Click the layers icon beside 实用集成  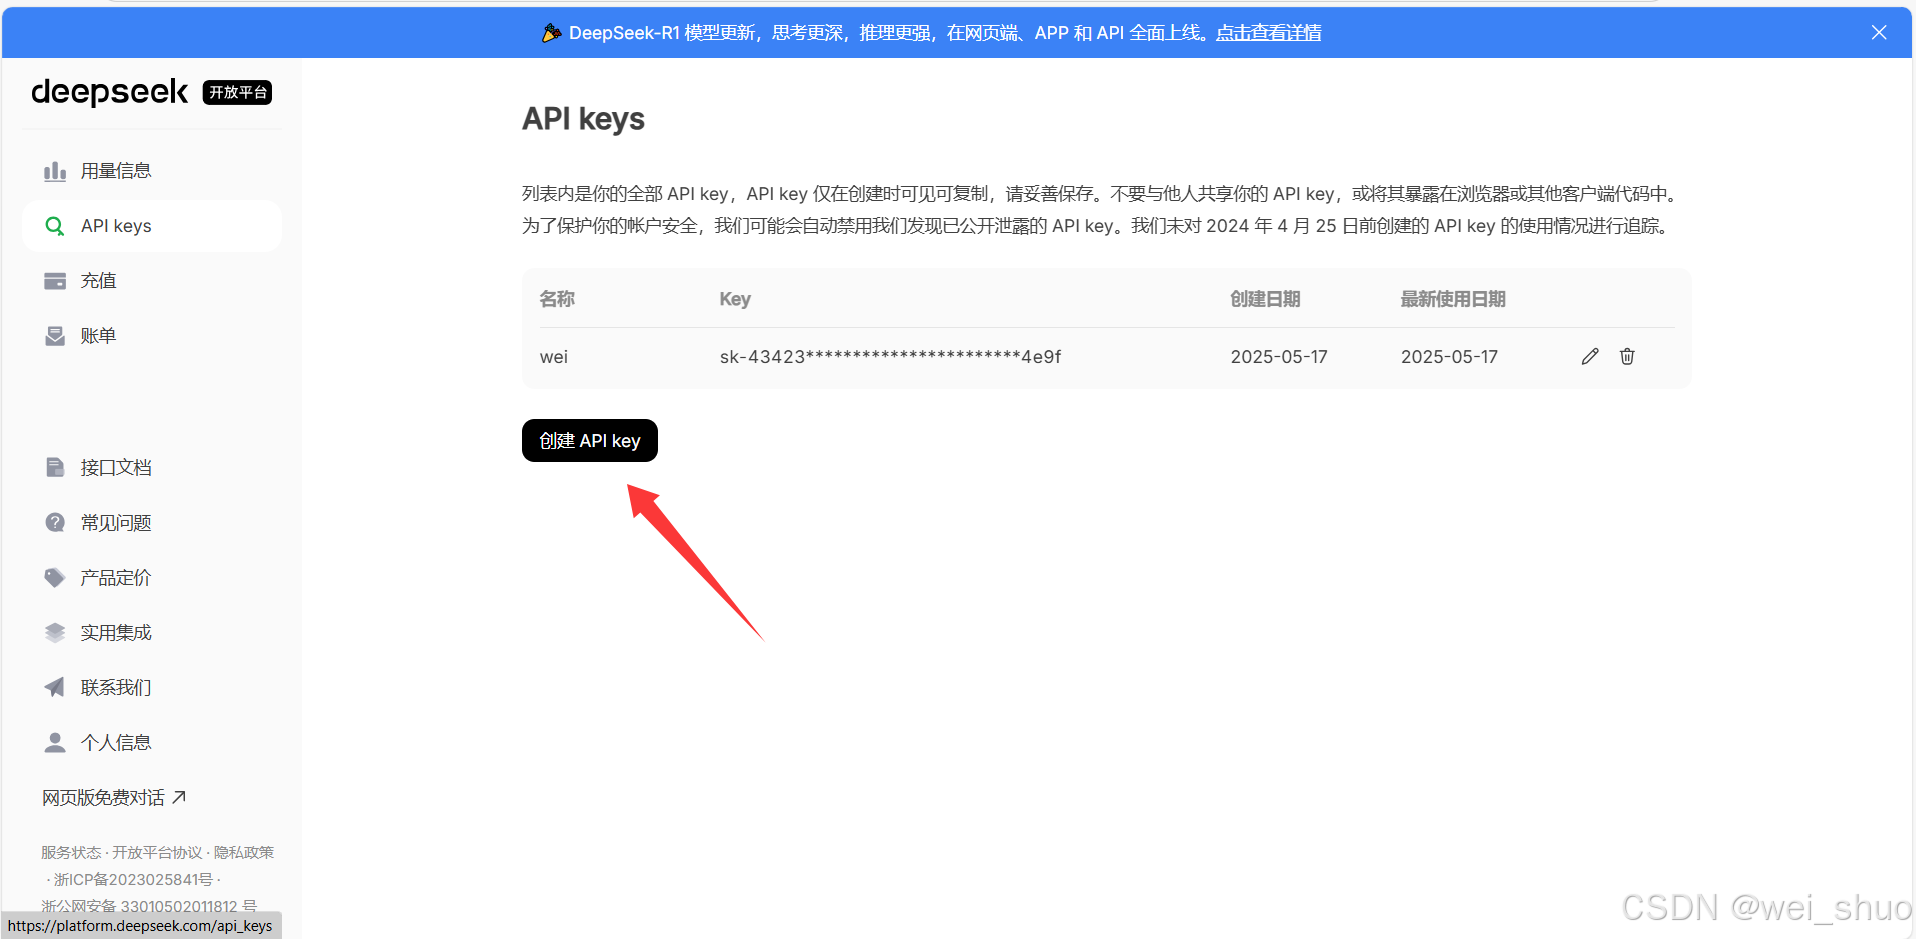tap(55, 632)
